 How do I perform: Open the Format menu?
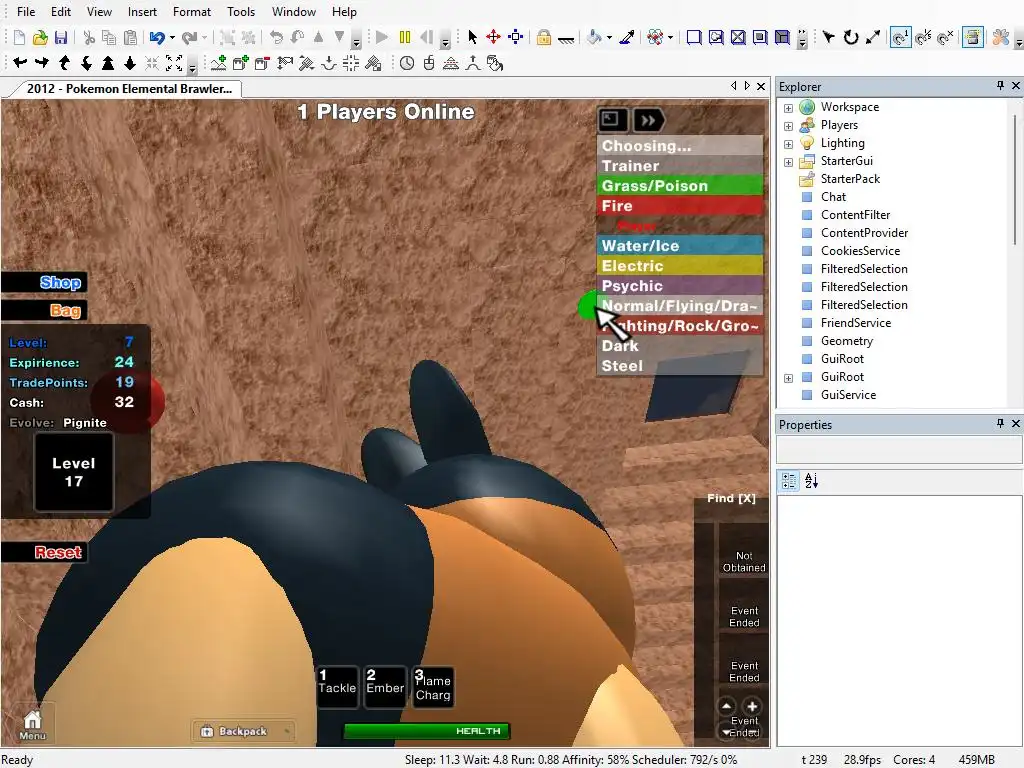[x=191, y=12]
